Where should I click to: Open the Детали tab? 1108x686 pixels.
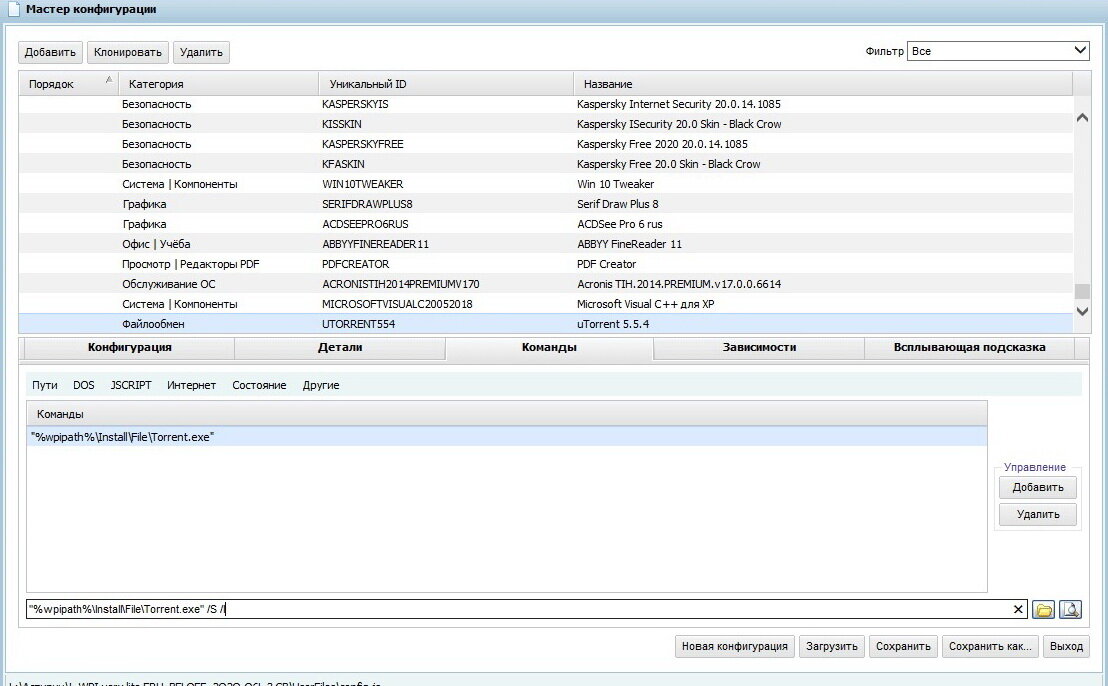(340, 348)
